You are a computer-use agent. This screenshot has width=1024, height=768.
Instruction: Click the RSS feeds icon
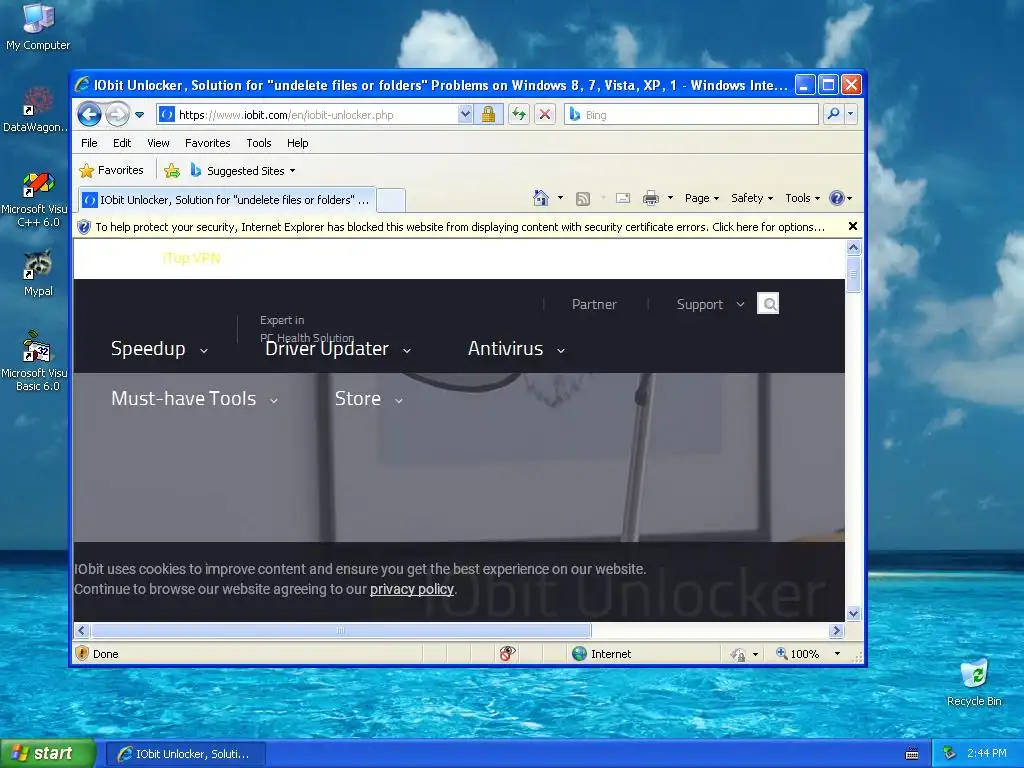tap(583, 199)
